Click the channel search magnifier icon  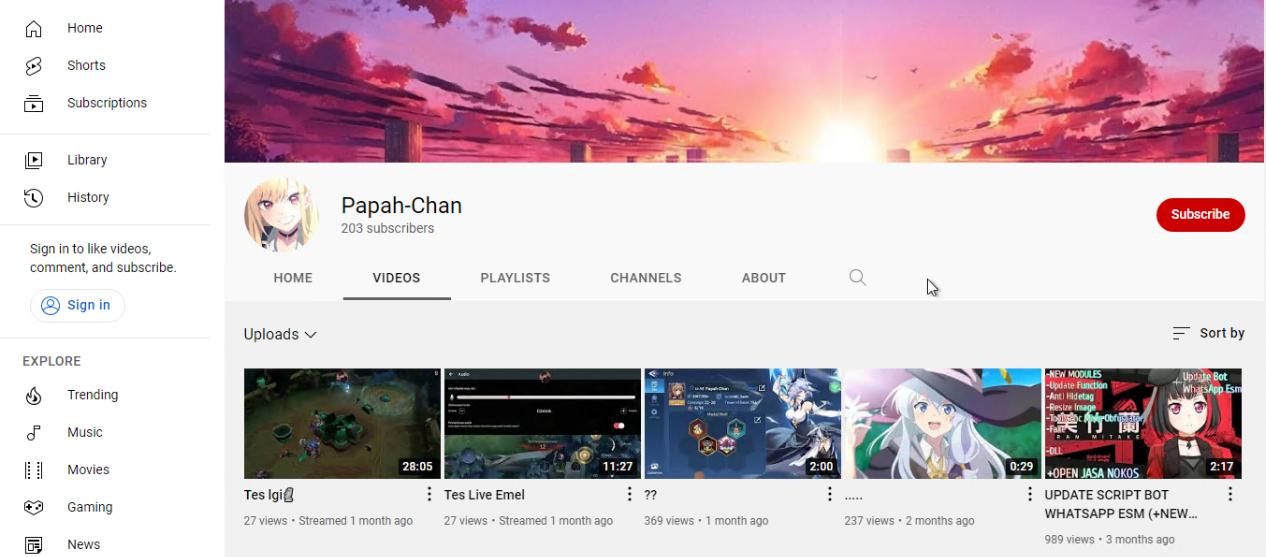[x=857, y=278]
